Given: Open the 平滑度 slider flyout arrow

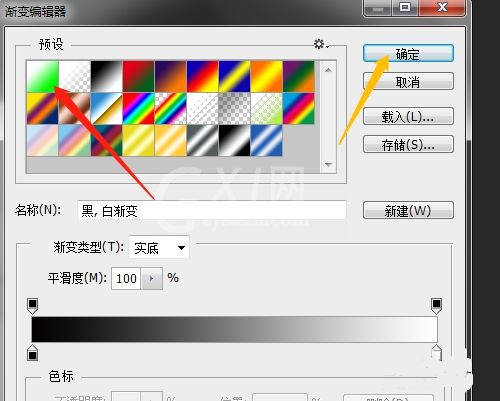Looking at the screenshot, I should (x=152, y=278).
